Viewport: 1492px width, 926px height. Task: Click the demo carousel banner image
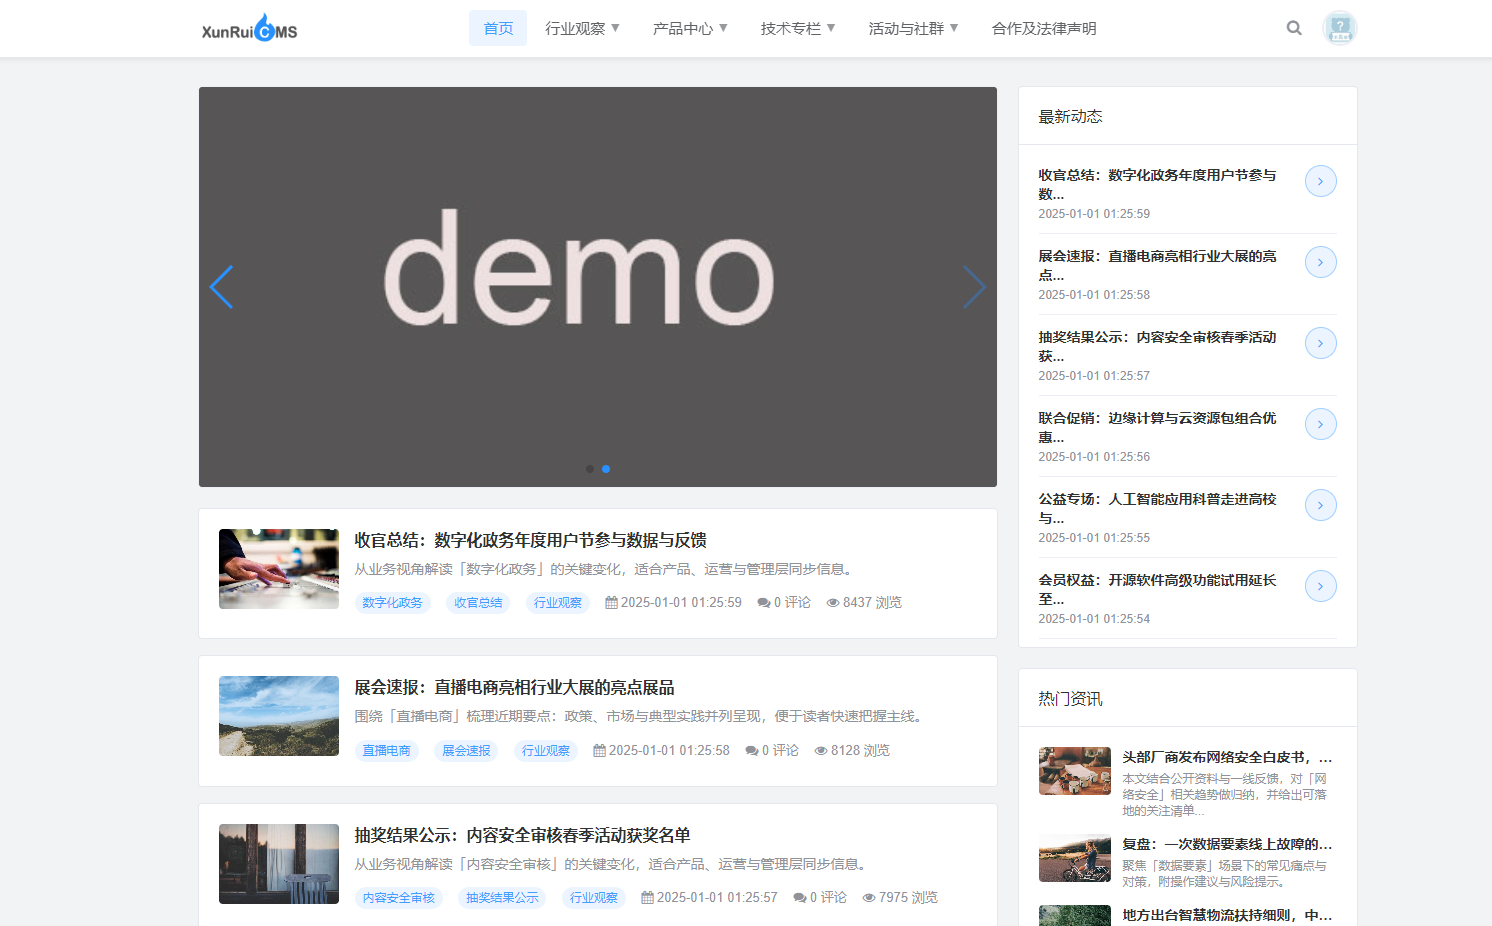pyautogui.click(x=598, y=287)
